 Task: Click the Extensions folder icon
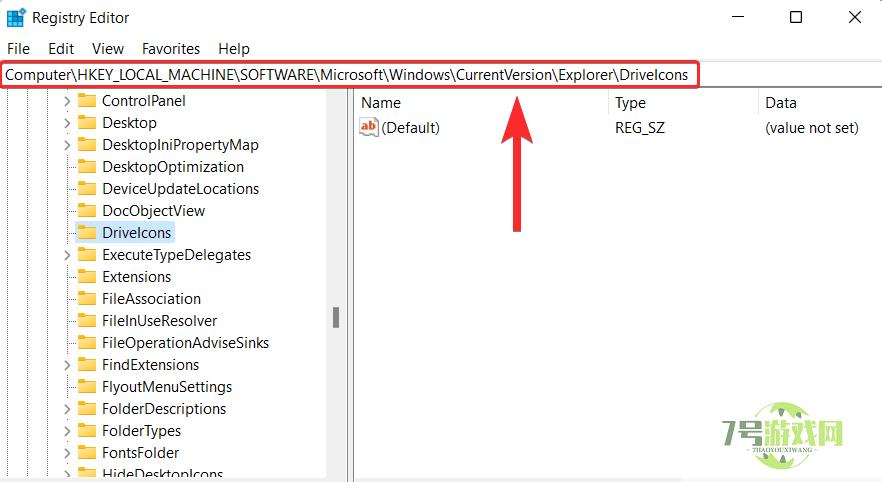87,276
